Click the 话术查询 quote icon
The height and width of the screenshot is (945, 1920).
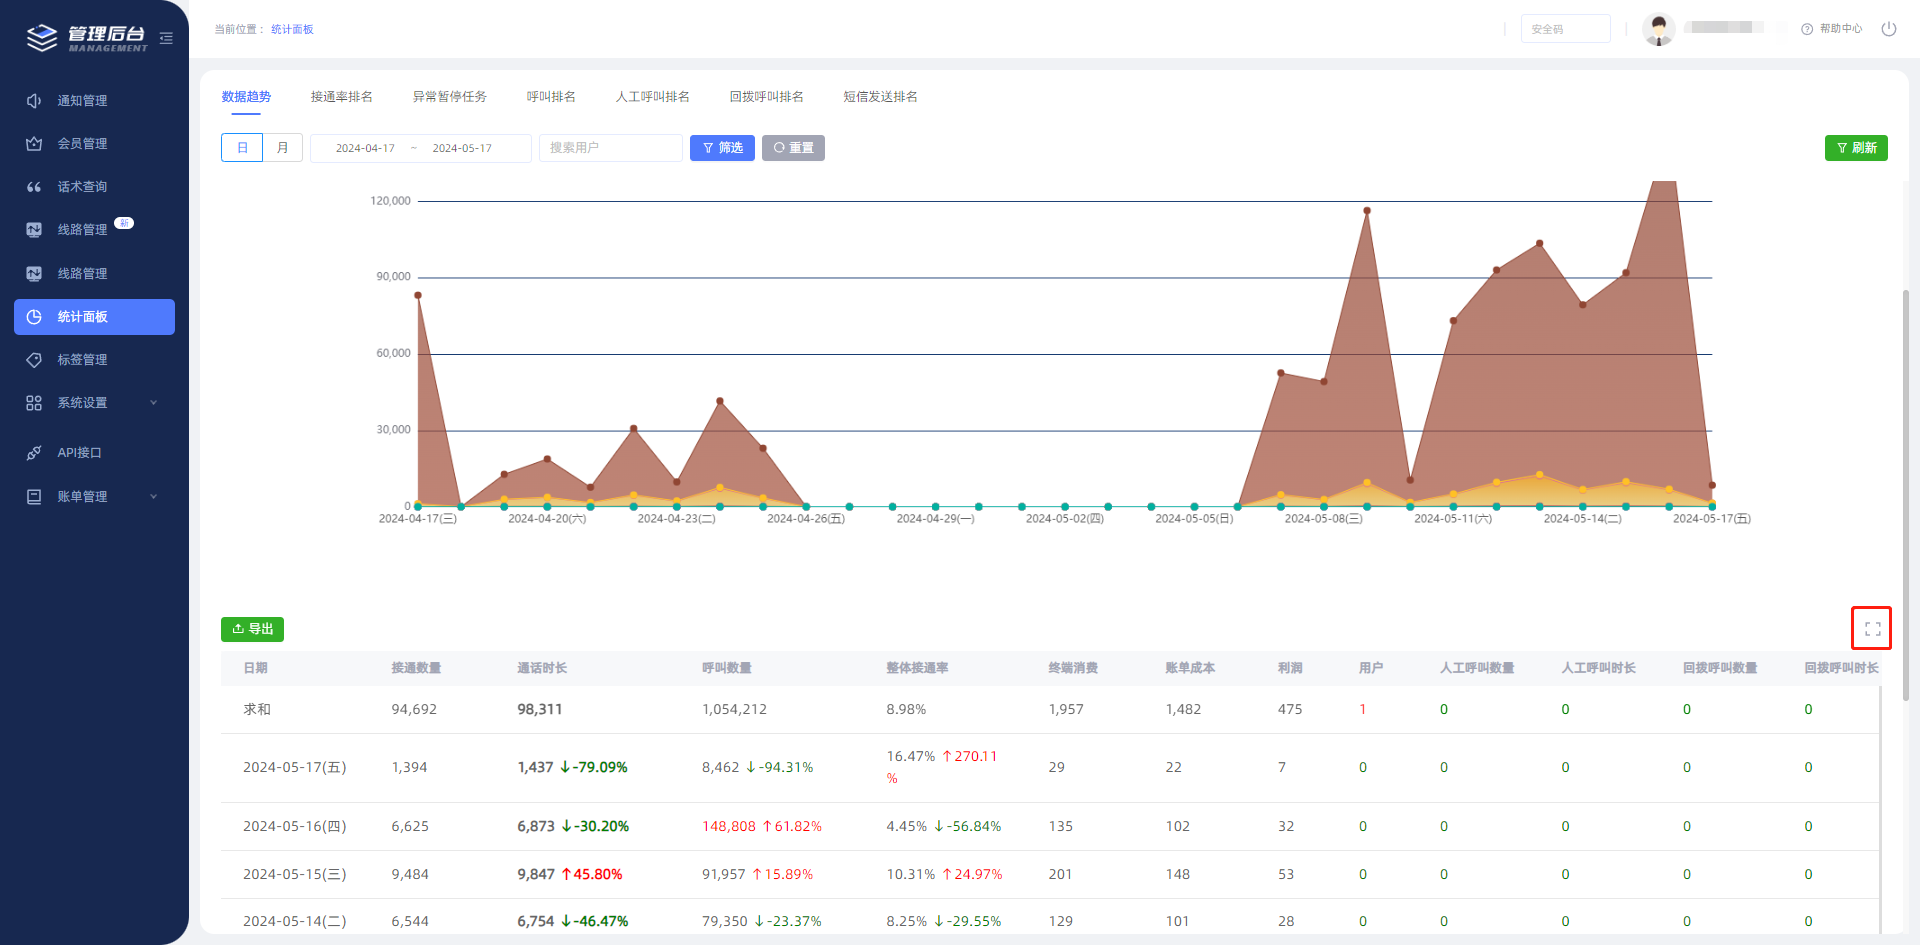(x=34, y=187)
